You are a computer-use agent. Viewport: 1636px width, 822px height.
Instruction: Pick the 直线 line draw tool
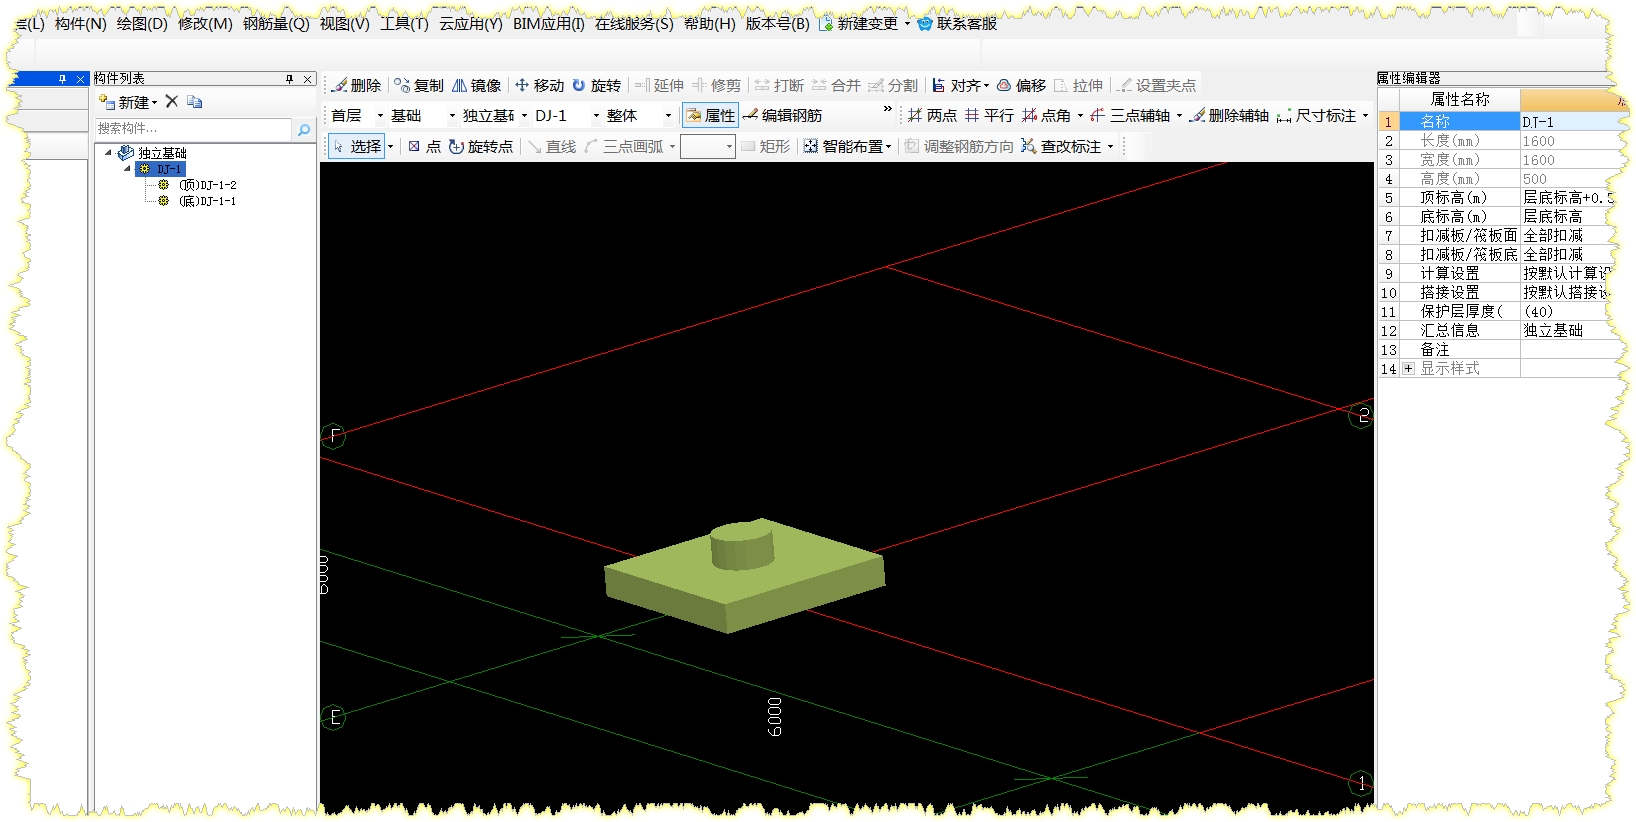553,147
